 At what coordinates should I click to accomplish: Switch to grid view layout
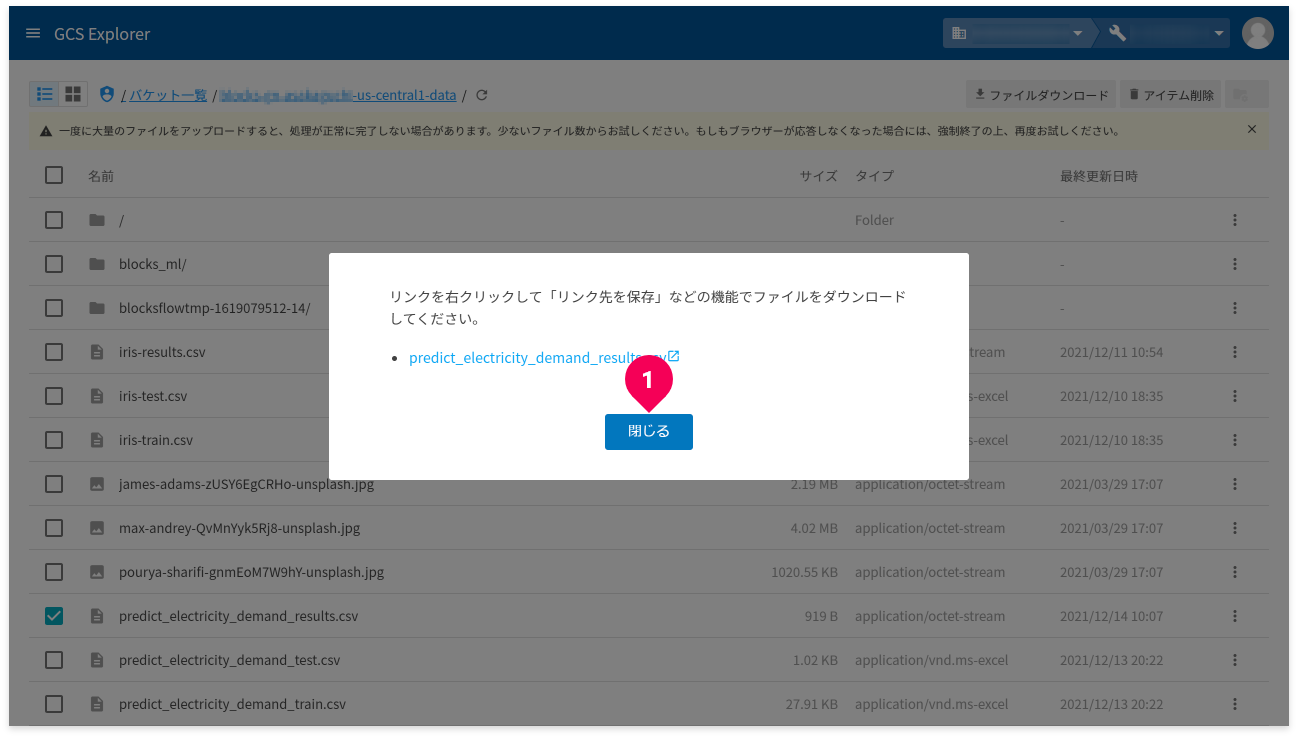pos(73,94)
